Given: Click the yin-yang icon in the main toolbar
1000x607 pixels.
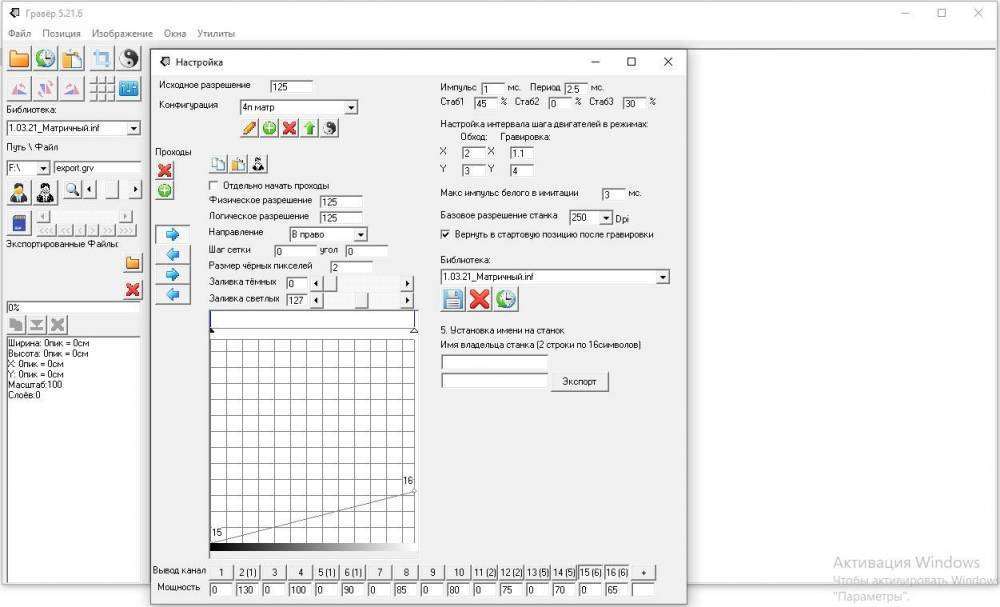Looking at the screenshot, I should [x=129, y=58].
